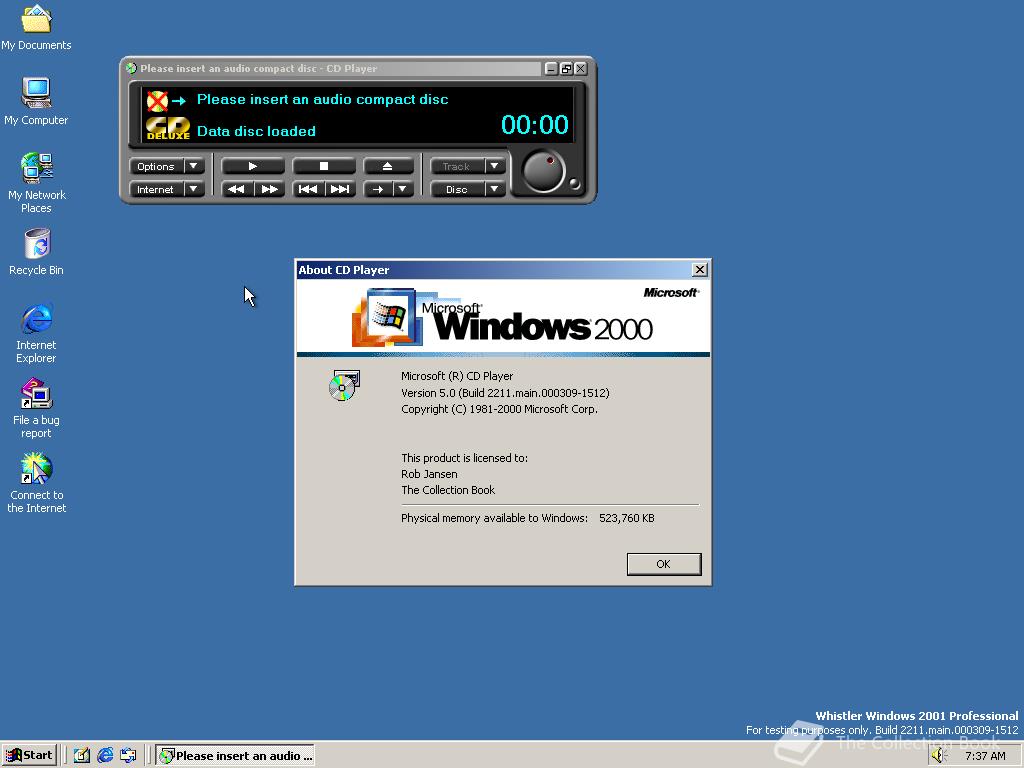Select the My Network Places icon
The height and width of the screenshot is (768, 1024).
[37, 183]
